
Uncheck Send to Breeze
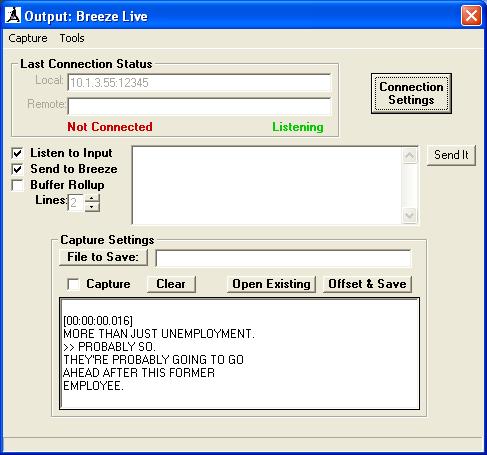[x=17, y=169]
